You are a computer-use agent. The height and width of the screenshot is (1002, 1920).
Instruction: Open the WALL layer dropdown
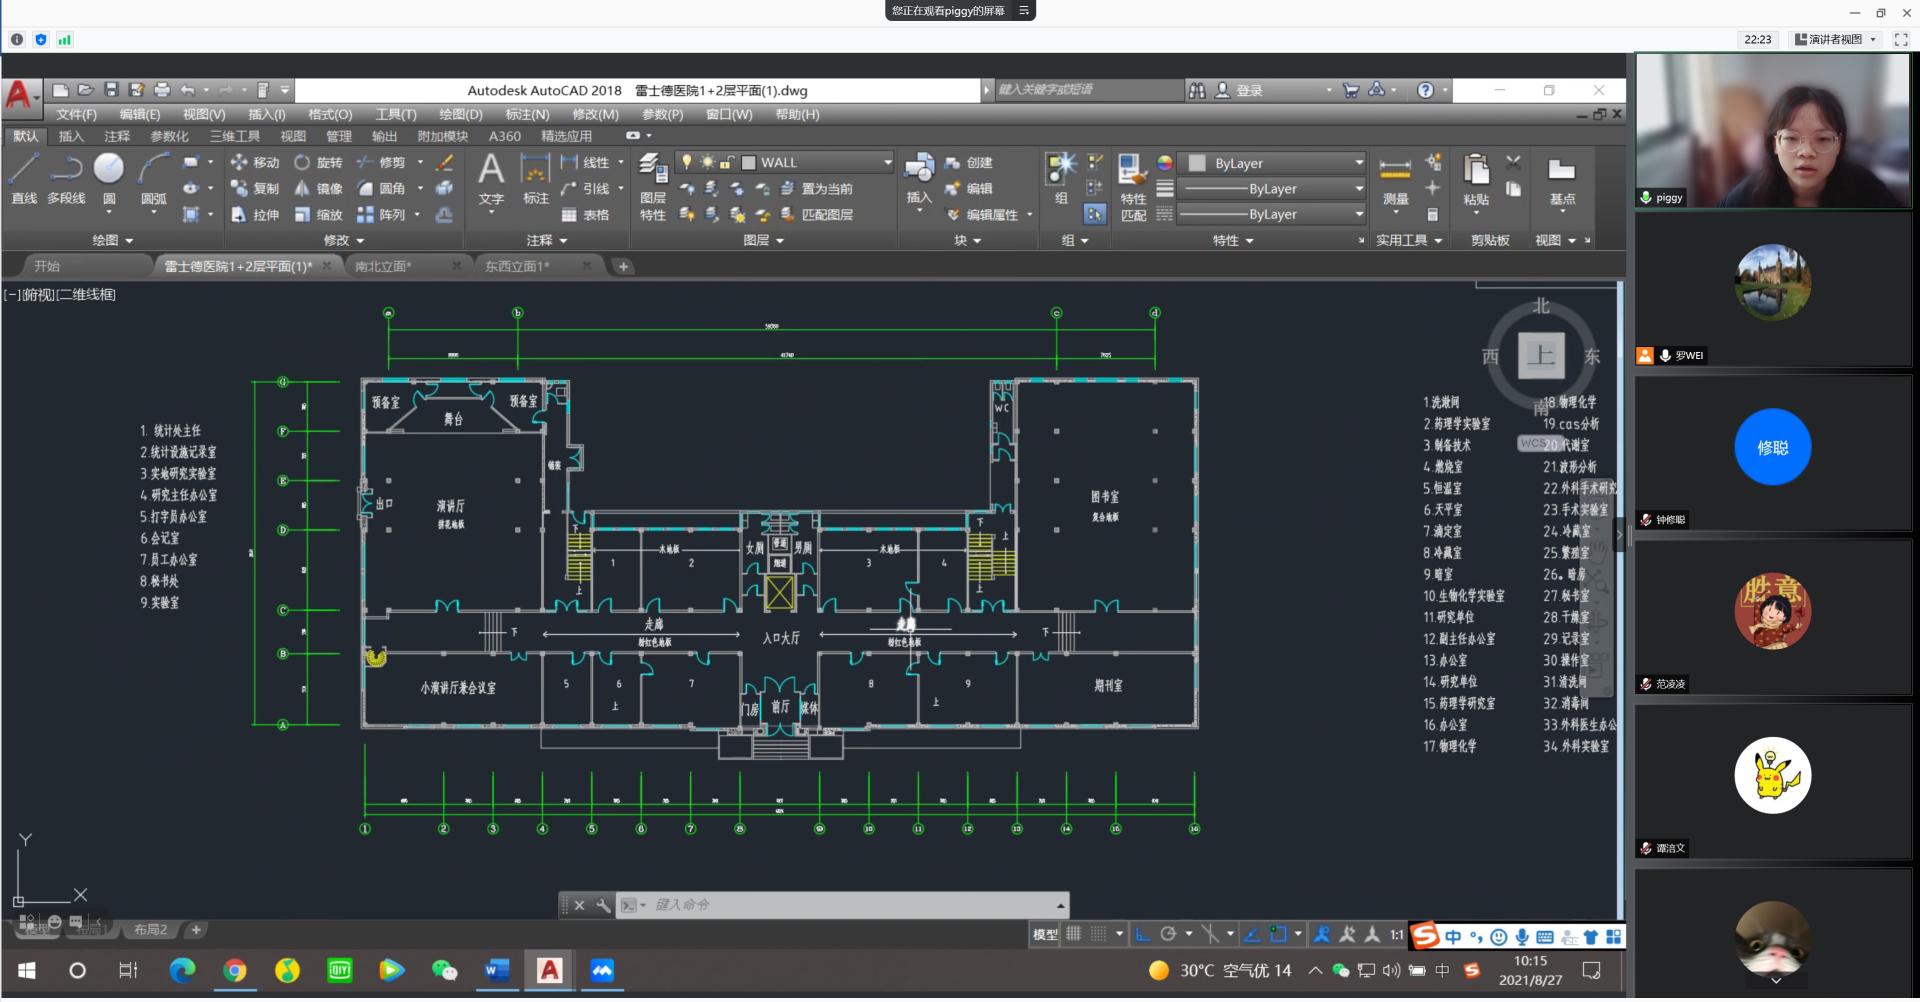(x=887, y=162)
